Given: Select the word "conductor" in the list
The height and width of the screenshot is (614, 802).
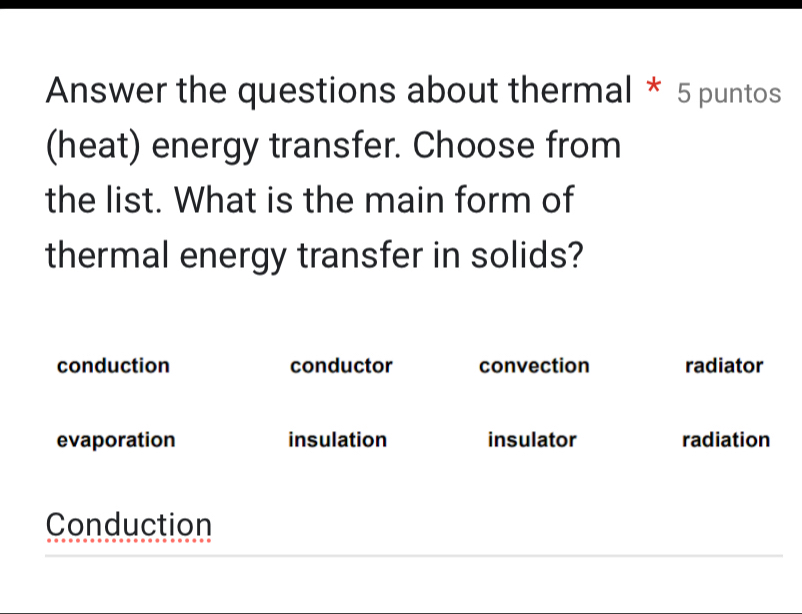Looking at the screenshot, I should pyautogui.click(x=341, y=366).
